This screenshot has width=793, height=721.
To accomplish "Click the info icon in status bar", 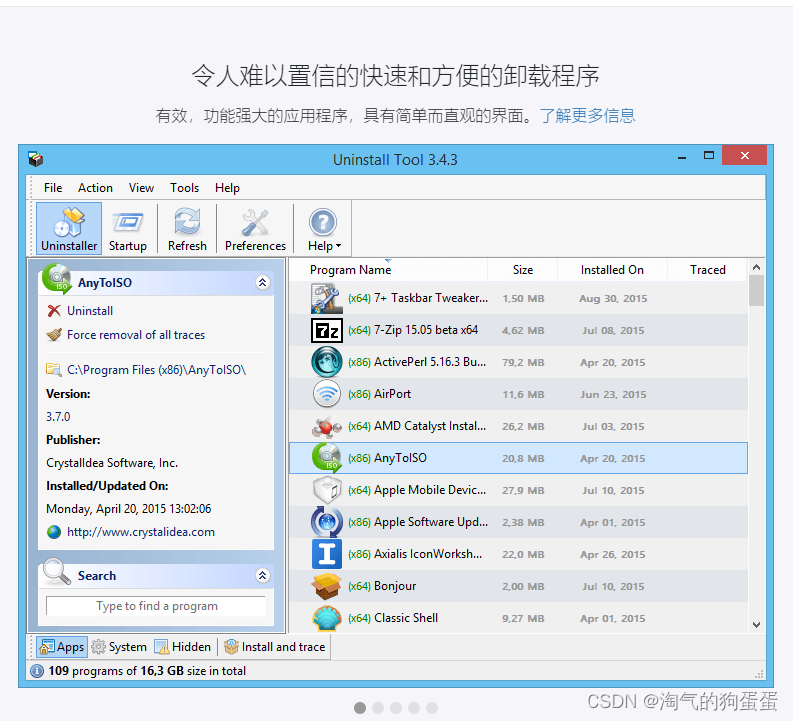I will [37, 671].
